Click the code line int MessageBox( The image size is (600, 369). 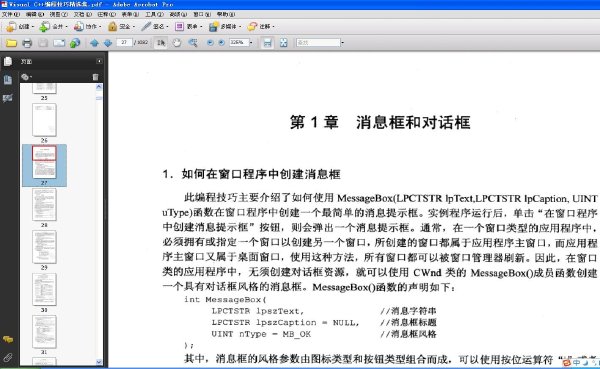click(x=225, y=299)
